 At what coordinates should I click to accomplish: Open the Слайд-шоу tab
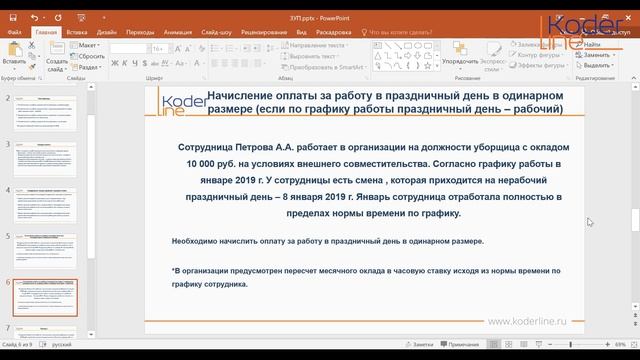point(216,32)
